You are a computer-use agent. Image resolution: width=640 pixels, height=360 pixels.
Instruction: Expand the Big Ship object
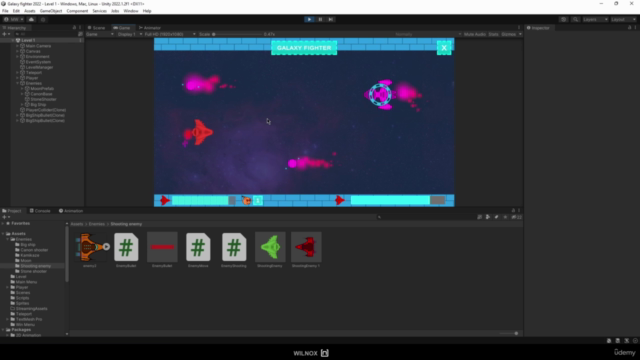click(x=22, y=104)
